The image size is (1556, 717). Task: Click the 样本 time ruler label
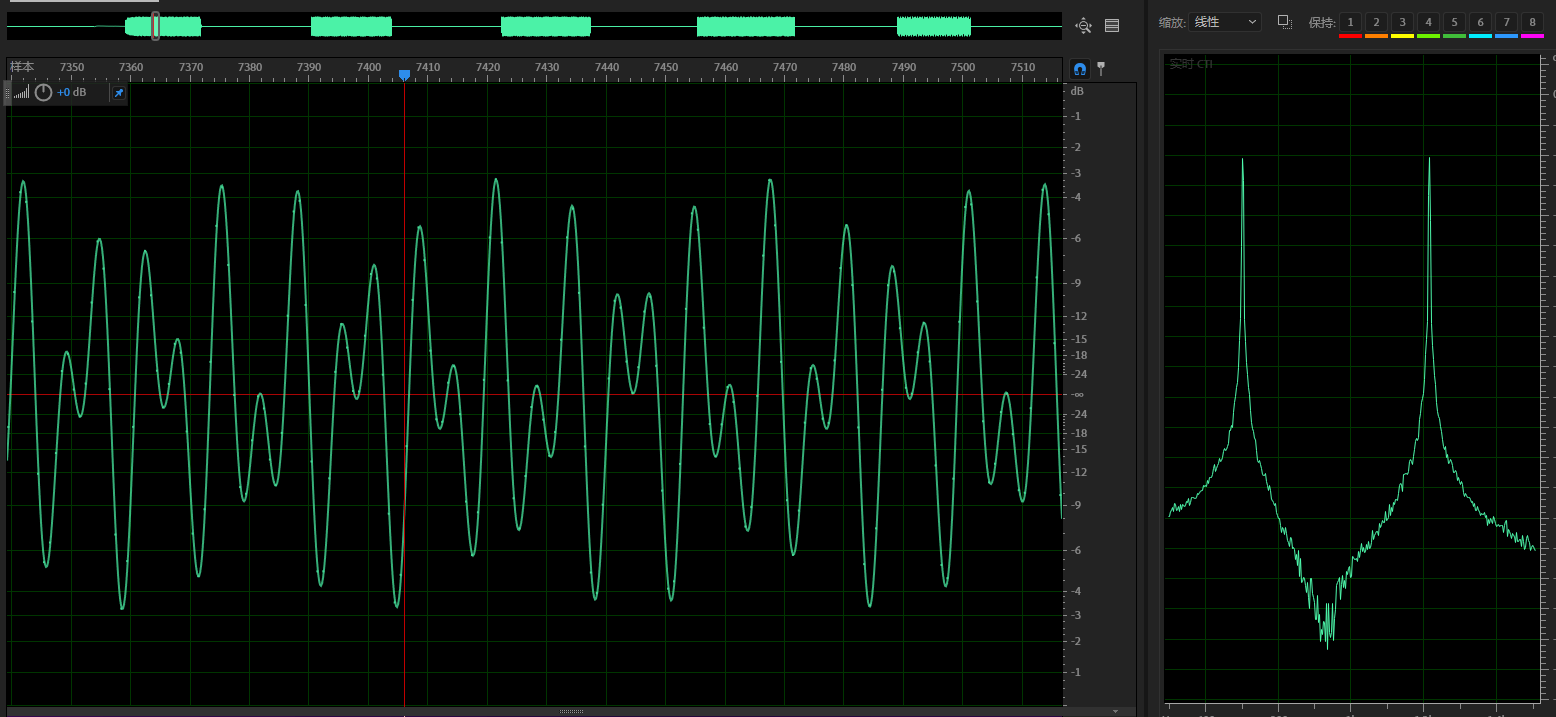click(22, 67)
